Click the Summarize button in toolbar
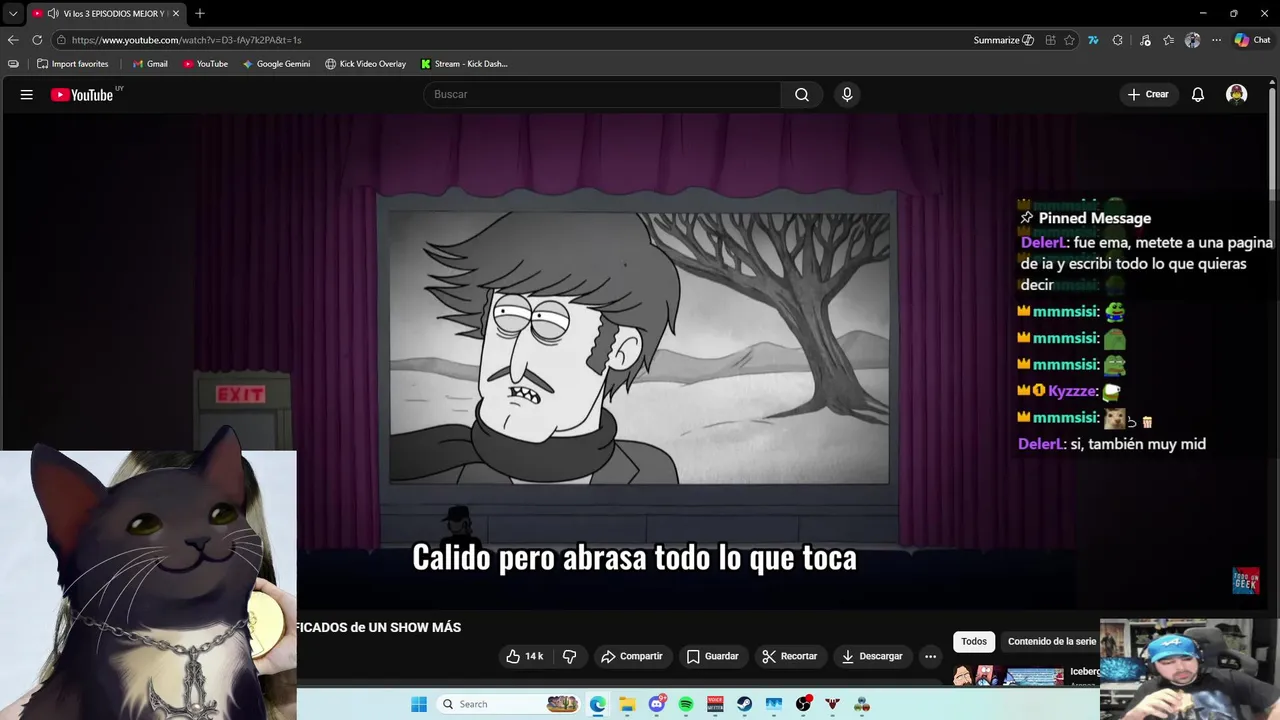Screen dimensions: 1280x720 coord(1004,40)
